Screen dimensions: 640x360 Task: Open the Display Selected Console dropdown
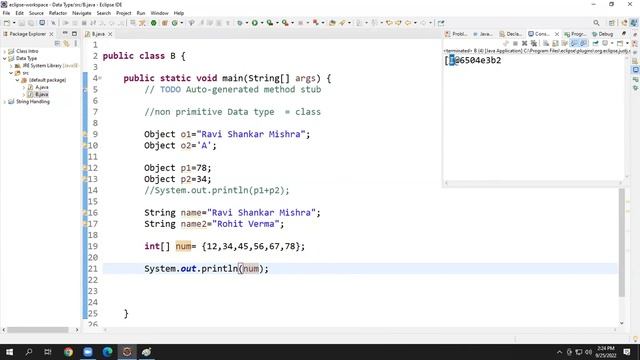tap(612, 43)
